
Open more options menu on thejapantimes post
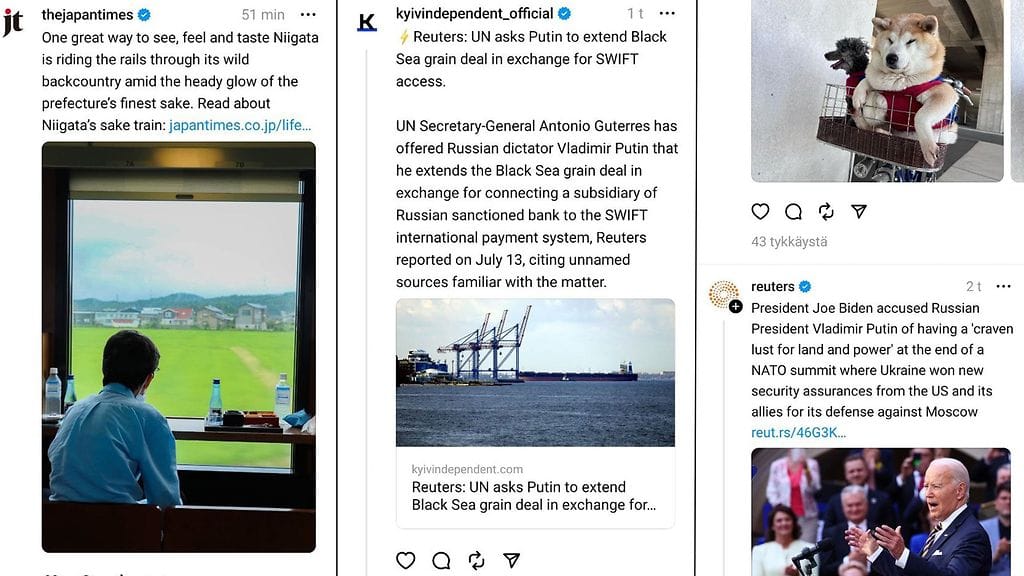point(308,14)
